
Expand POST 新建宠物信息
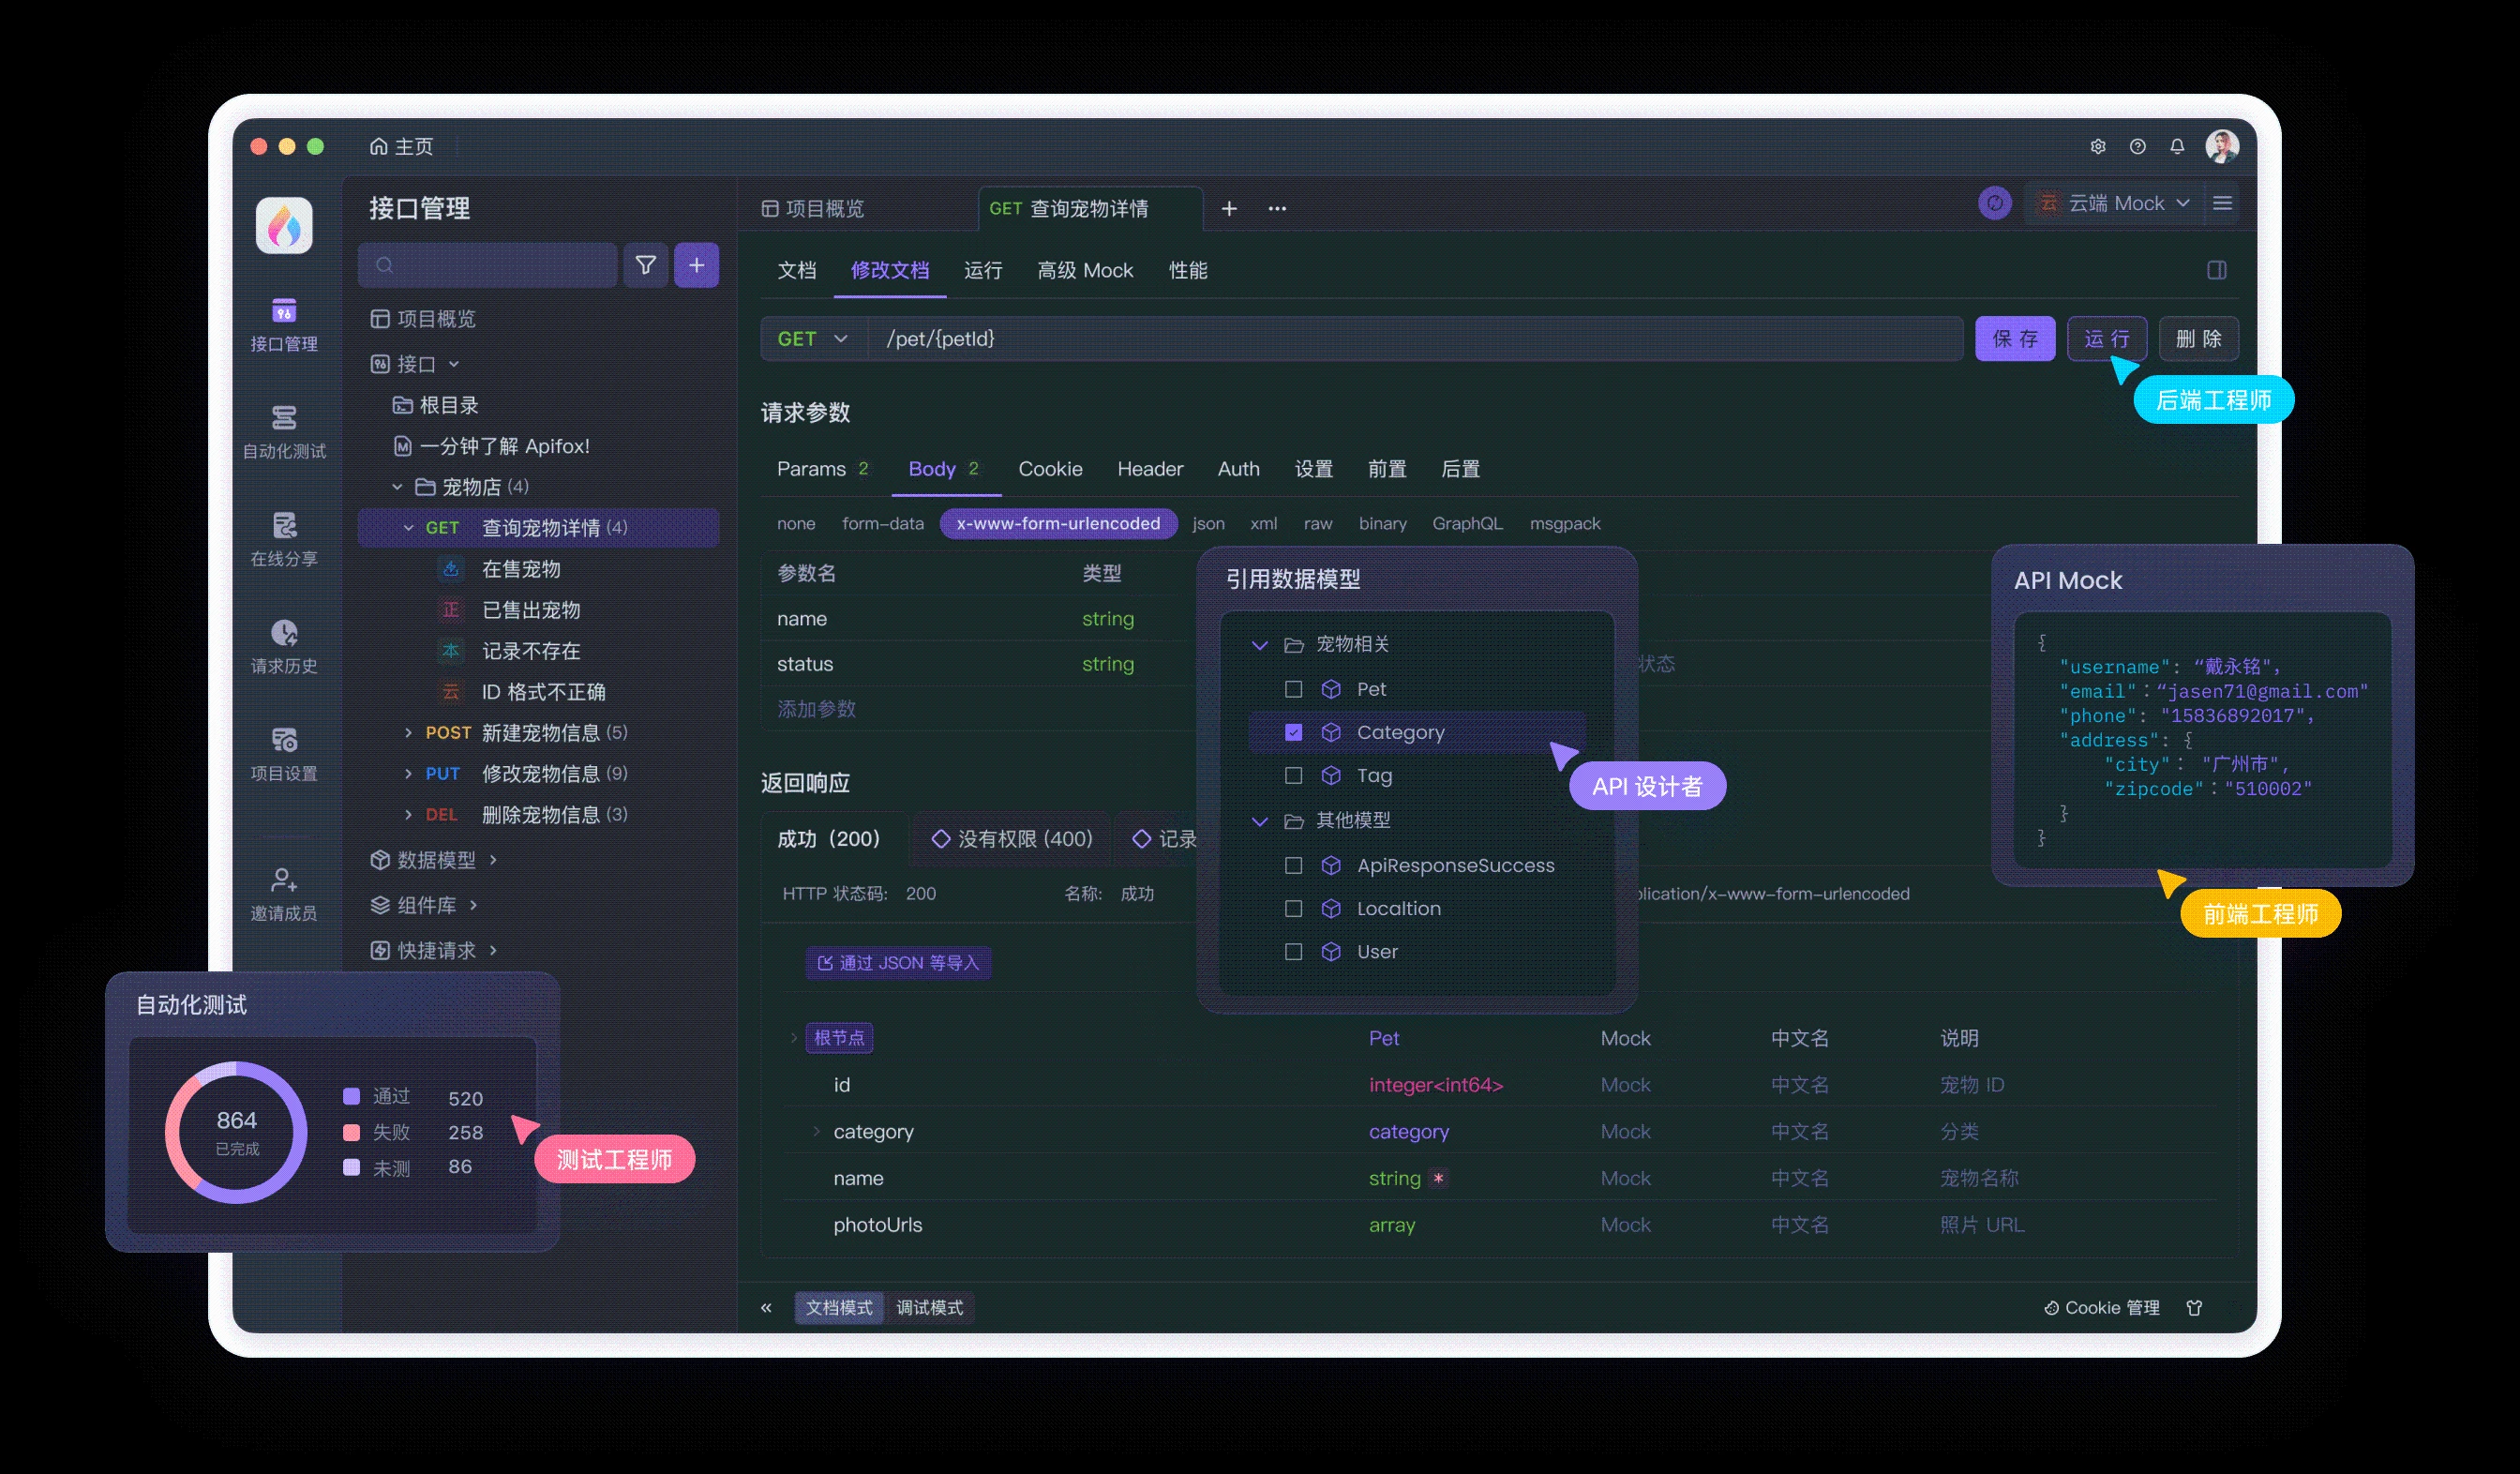[x=408, y=733]
